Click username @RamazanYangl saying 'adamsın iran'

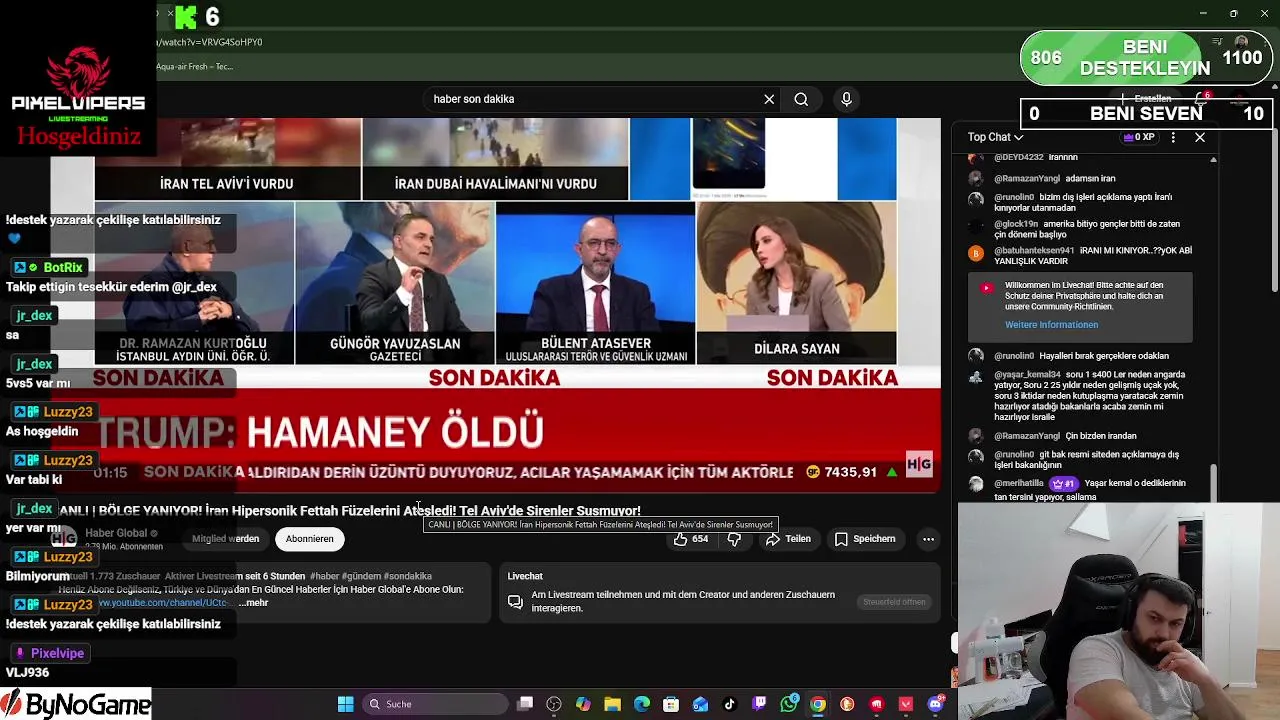(1026, 179)
